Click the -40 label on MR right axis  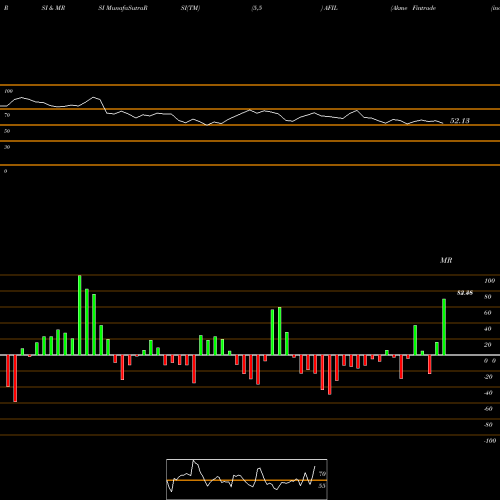click(488, 393)
